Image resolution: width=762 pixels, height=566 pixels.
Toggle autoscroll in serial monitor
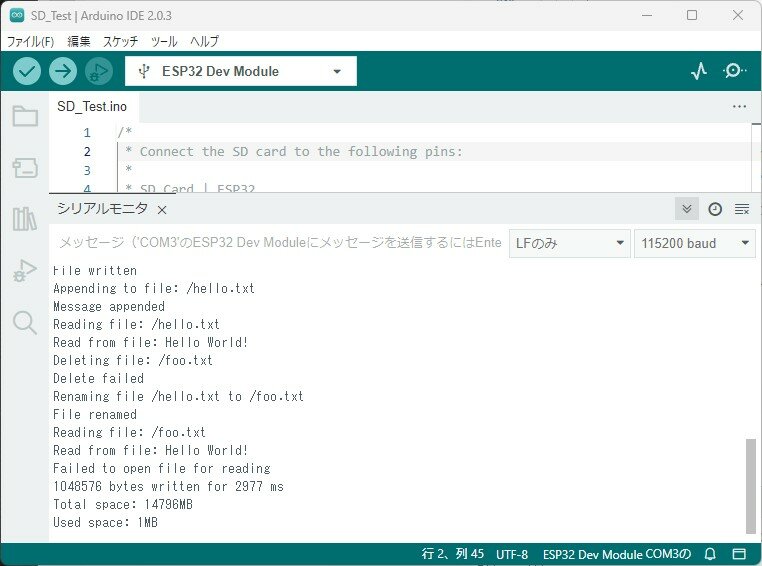686,209
